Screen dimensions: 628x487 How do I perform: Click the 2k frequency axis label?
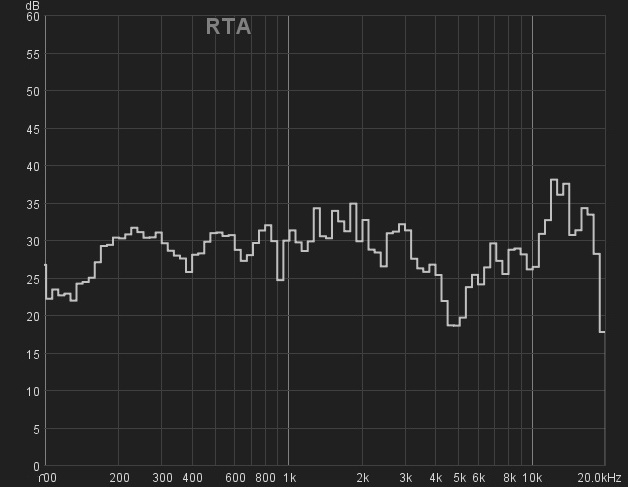point(363,478)
